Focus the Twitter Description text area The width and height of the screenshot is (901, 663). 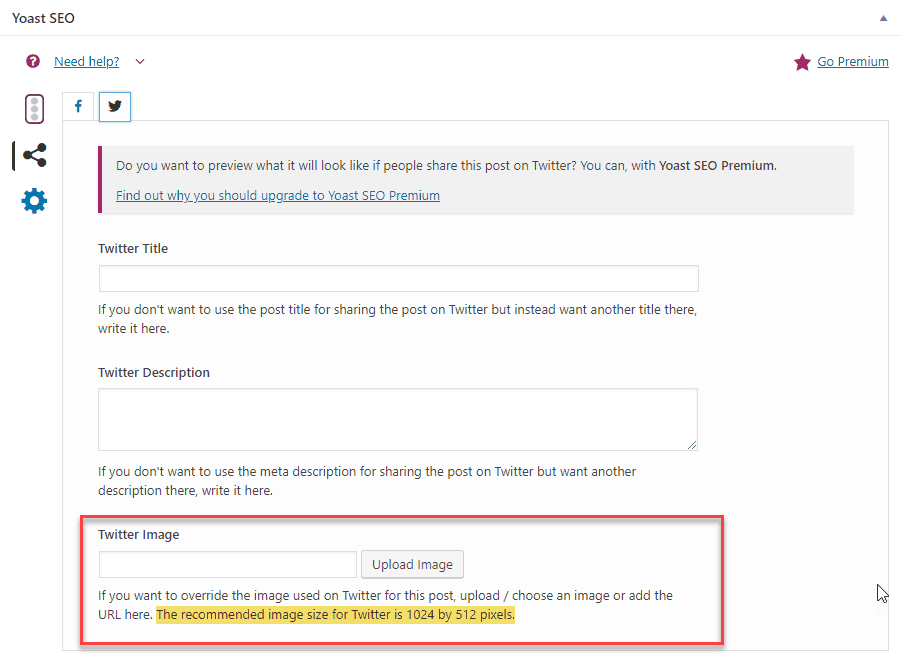pos(398,419)
